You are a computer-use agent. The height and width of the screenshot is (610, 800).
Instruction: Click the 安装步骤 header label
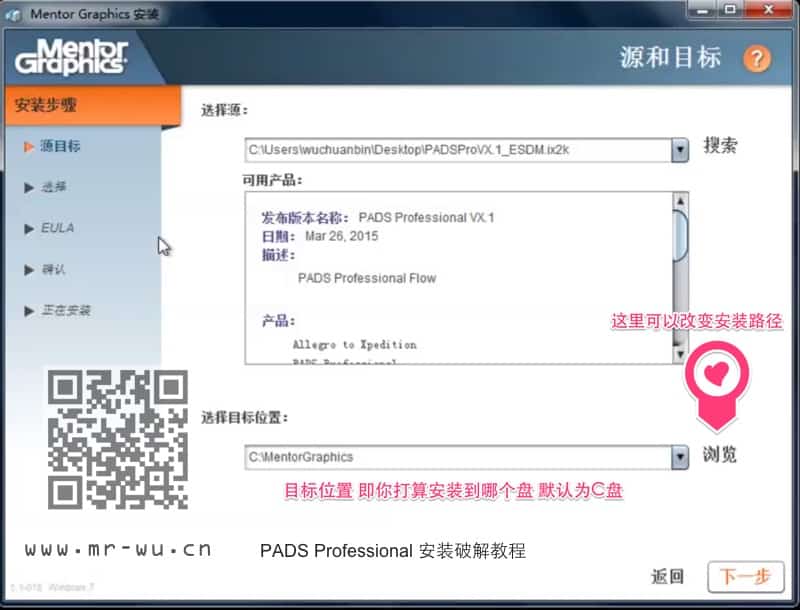point(45,105)
